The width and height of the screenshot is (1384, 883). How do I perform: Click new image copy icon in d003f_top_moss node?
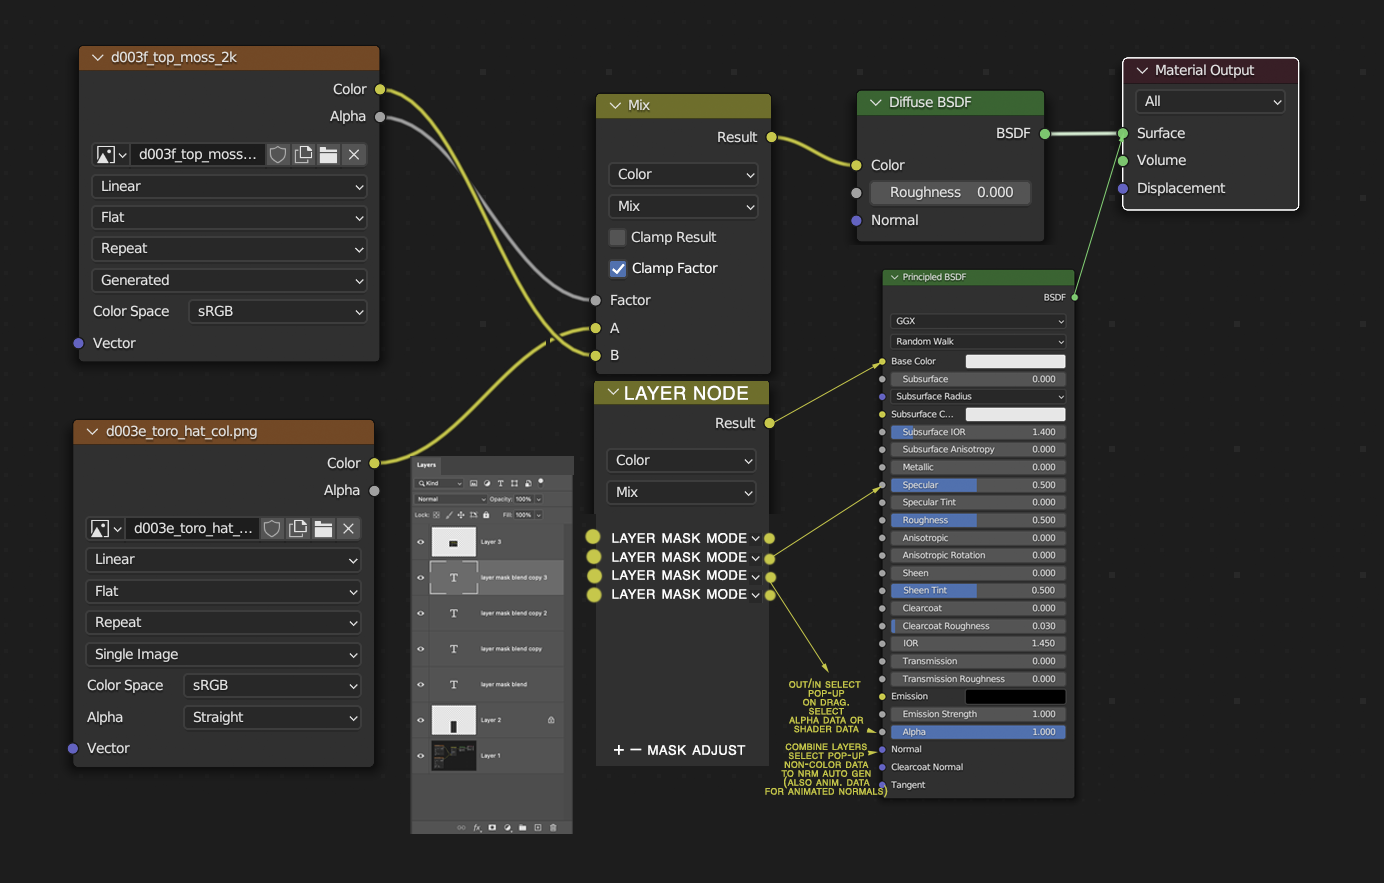point(303,155)
